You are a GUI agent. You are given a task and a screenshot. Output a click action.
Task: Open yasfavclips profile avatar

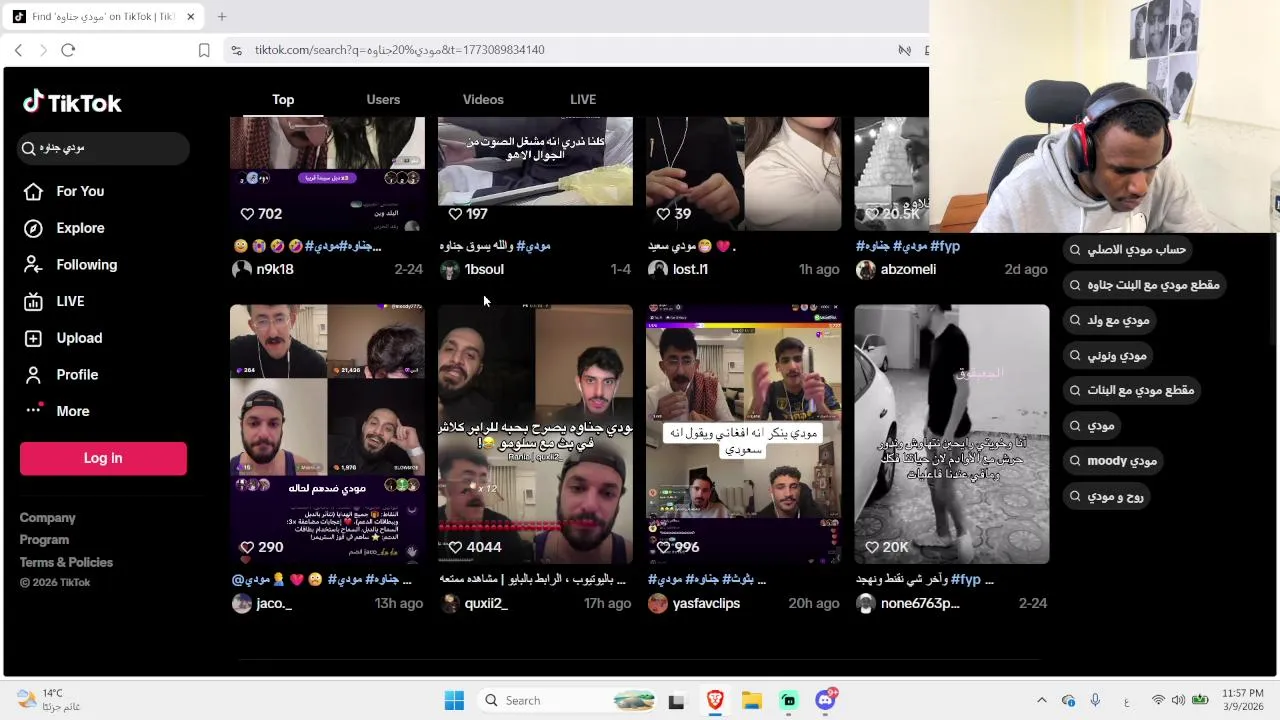pos(658,603)
